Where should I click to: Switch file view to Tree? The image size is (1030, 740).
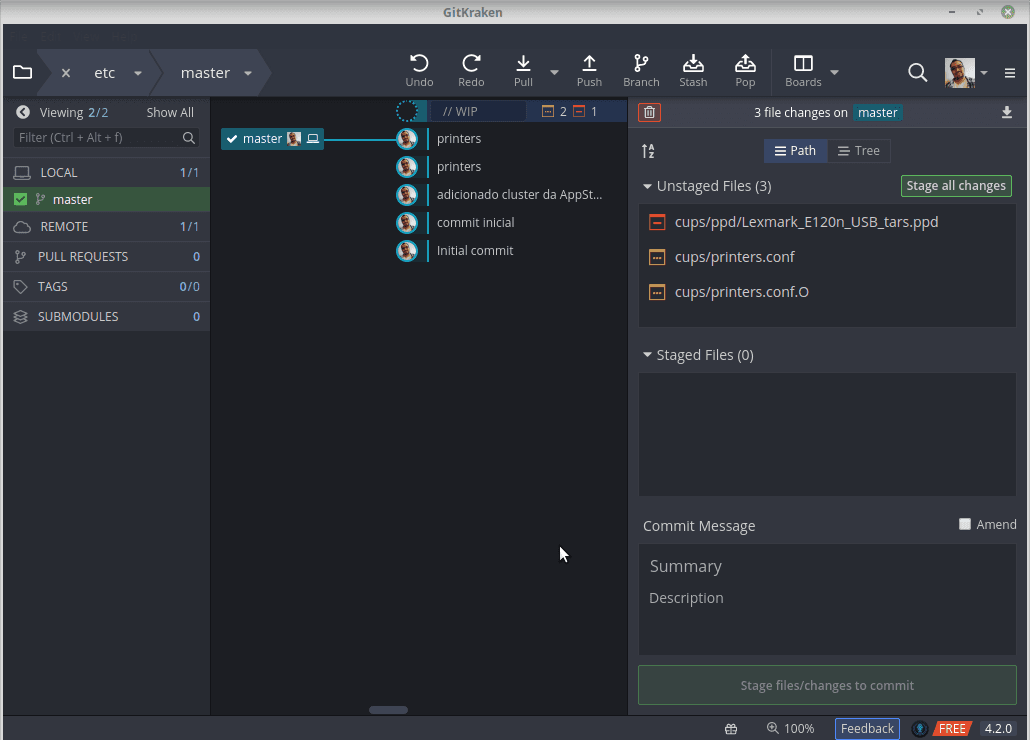(x=859, y=151)
